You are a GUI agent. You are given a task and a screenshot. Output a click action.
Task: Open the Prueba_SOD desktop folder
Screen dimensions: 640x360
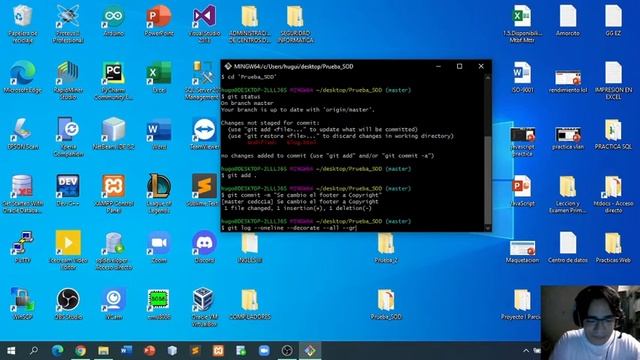tap(386, 304)
